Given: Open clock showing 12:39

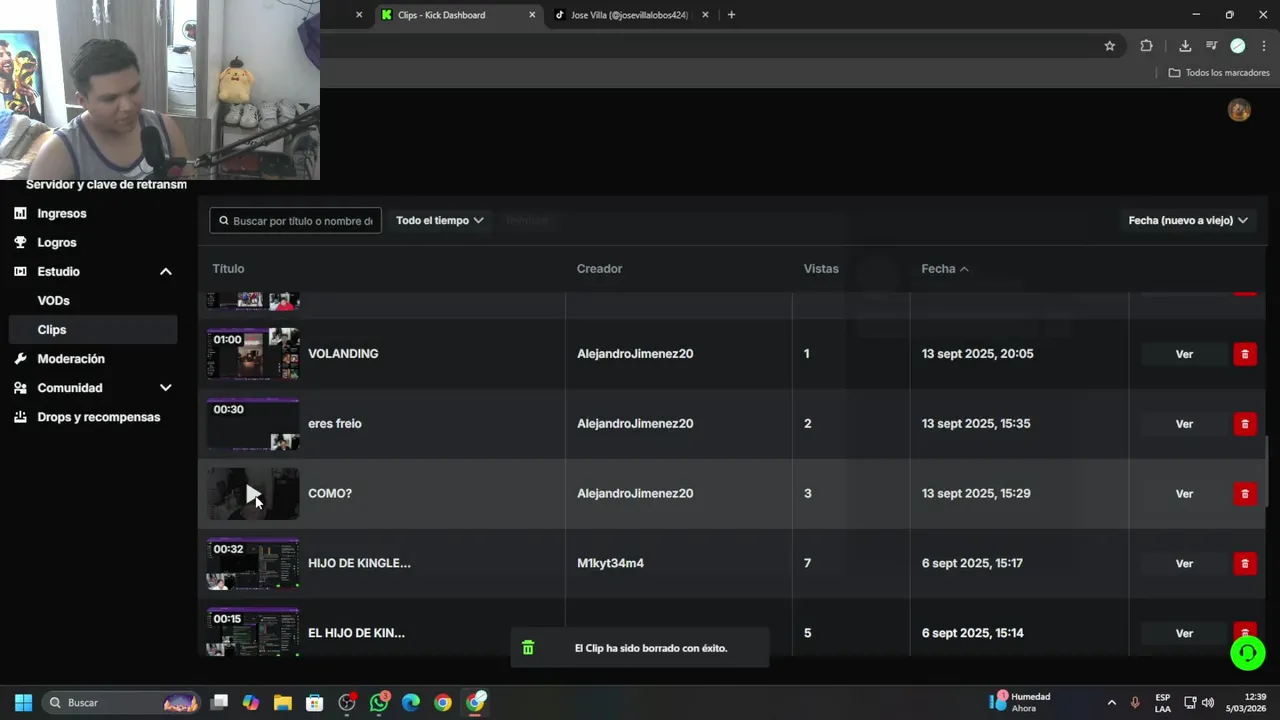Looking at the screenshot, I should click(x=1246, y=702).
